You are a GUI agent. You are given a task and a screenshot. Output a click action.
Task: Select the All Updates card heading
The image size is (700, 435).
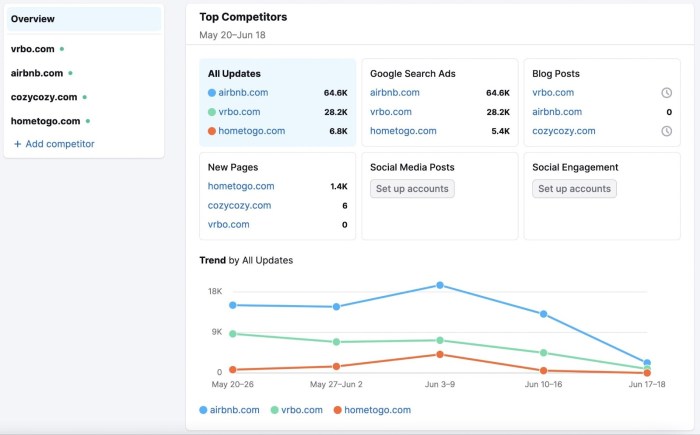point(234,74)
